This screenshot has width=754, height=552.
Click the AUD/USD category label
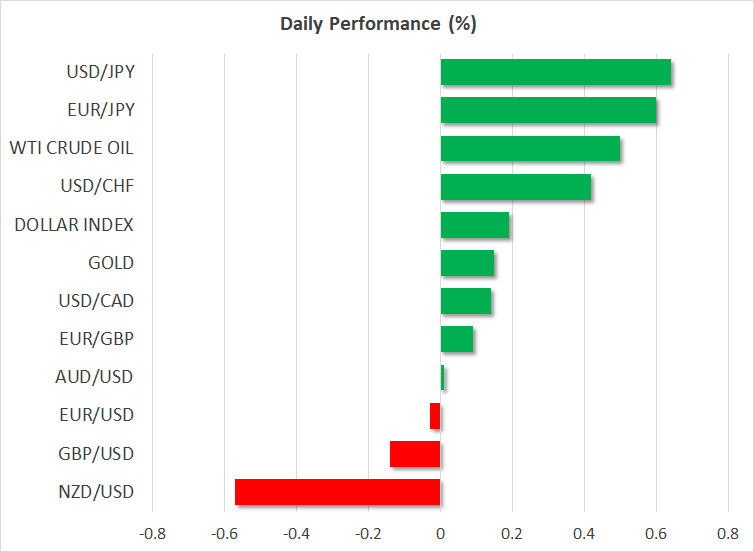click(94, 377)
